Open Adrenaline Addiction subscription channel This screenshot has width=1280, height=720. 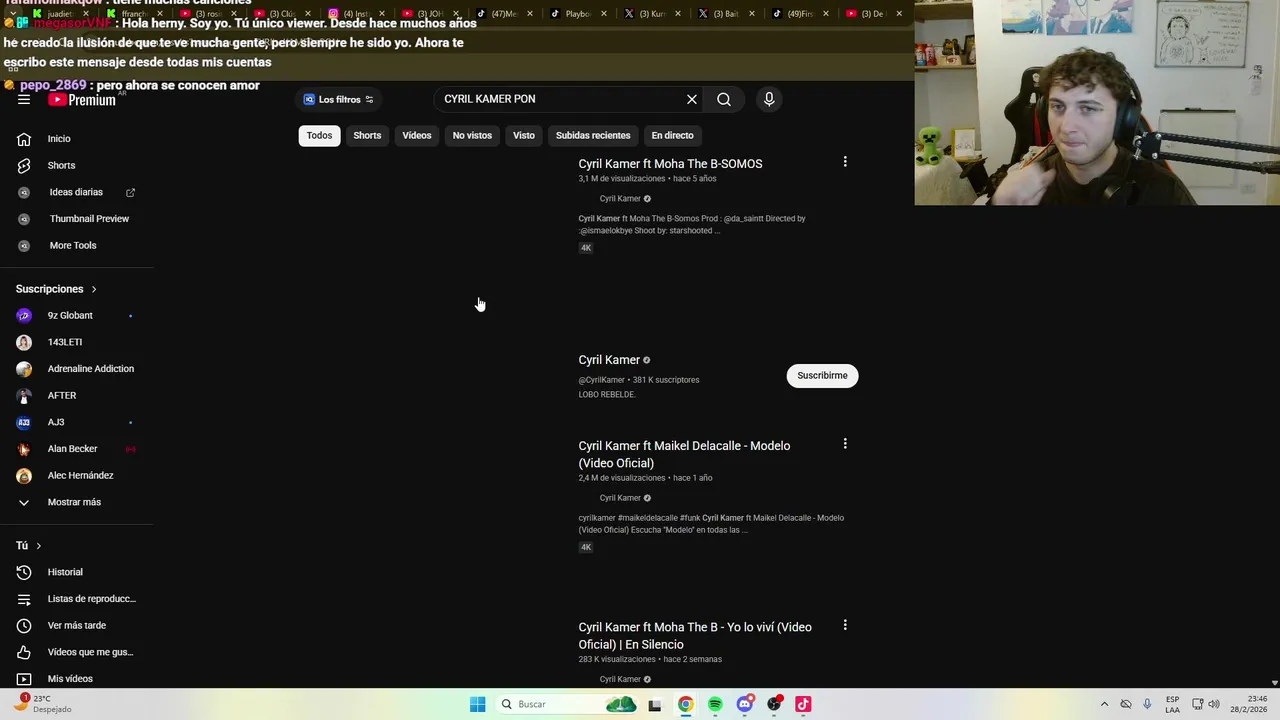(90, 369)
